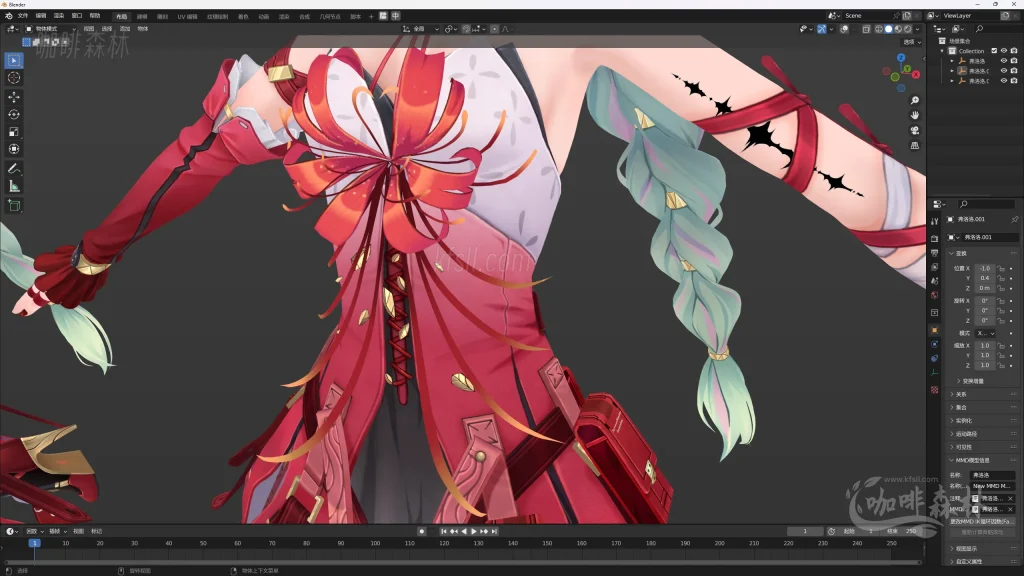The image size is (1024, 576).
Task: Expand the Instancing panel in properties
Action: 964,421
